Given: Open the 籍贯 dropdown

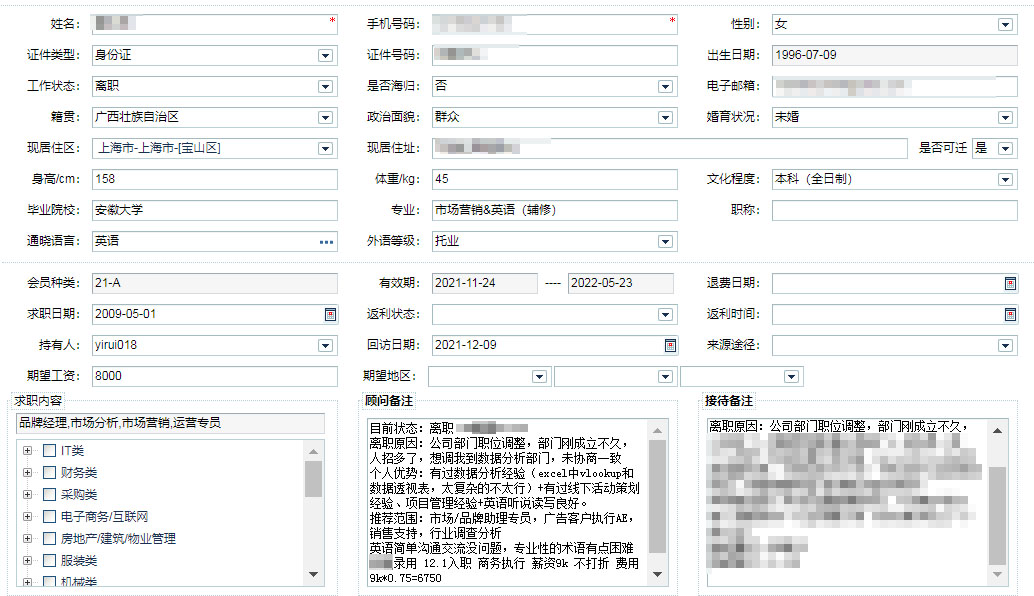Looking at the screenshot, I should pyautogui.click(x=325, y=118).
